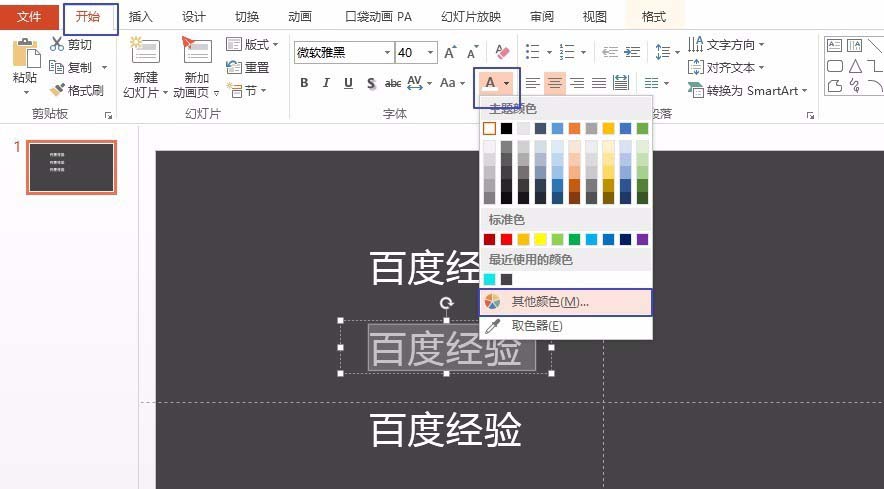Open the File 文件 tab

tap(29, 17)
